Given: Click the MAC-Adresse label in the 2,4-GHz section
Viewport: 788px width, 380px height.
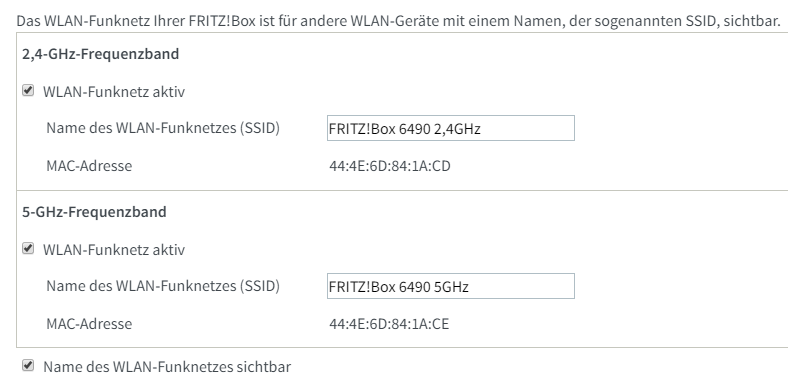Looking at the screenshot, I should tap(89, 166).
